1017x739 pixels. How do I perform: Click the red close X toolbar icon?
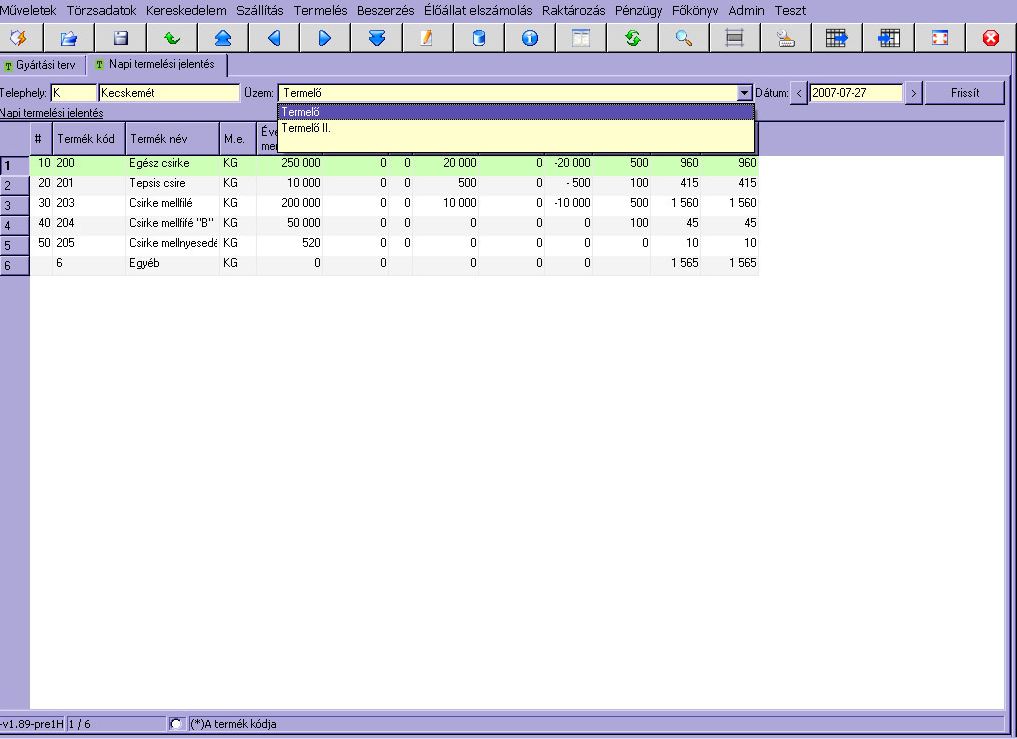[990, 38]
